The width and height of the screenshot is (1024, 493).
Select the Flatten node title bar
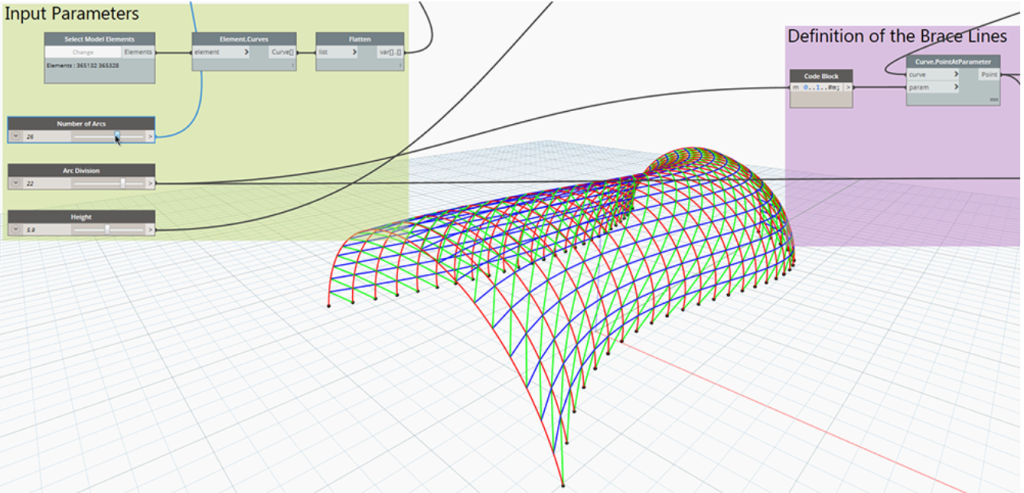[x=360, y=39]
